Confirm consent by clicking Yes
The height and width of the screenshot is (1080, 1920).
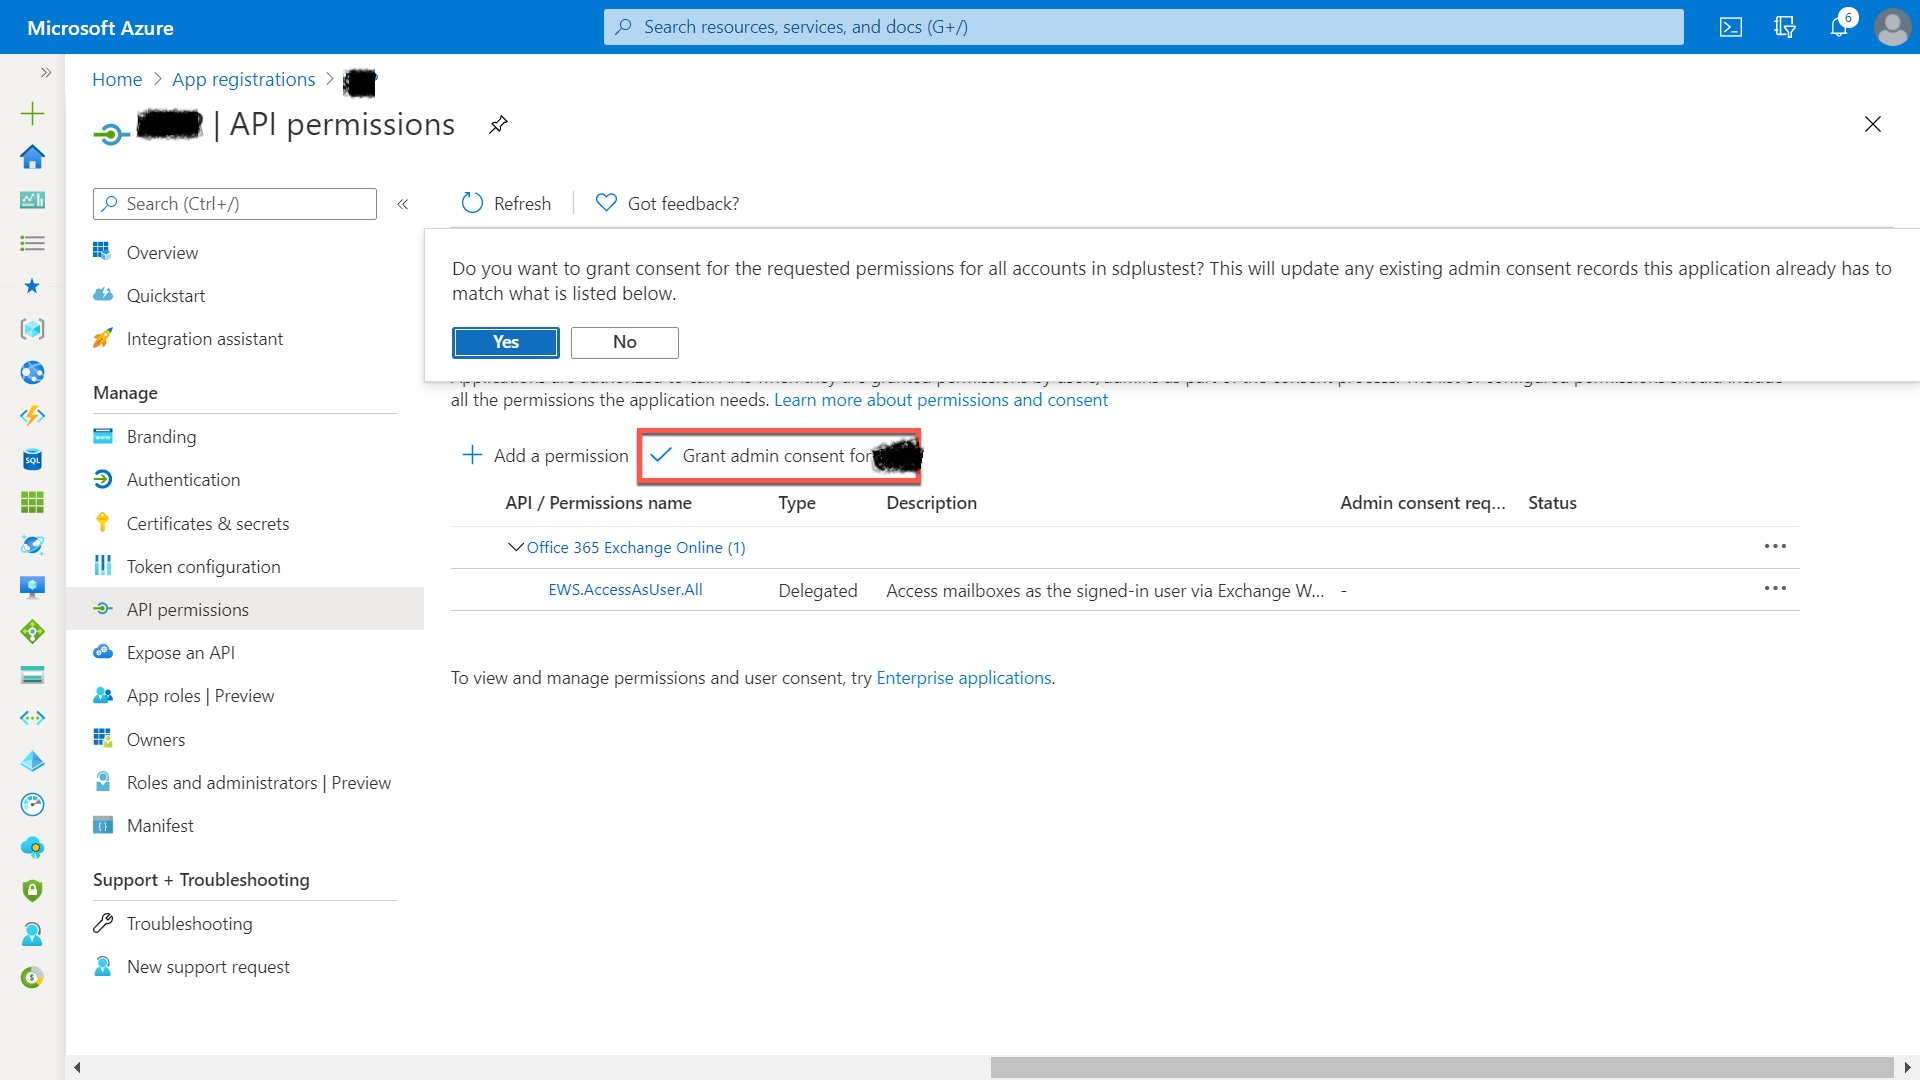pyautogui.click(x=505, y=342)
